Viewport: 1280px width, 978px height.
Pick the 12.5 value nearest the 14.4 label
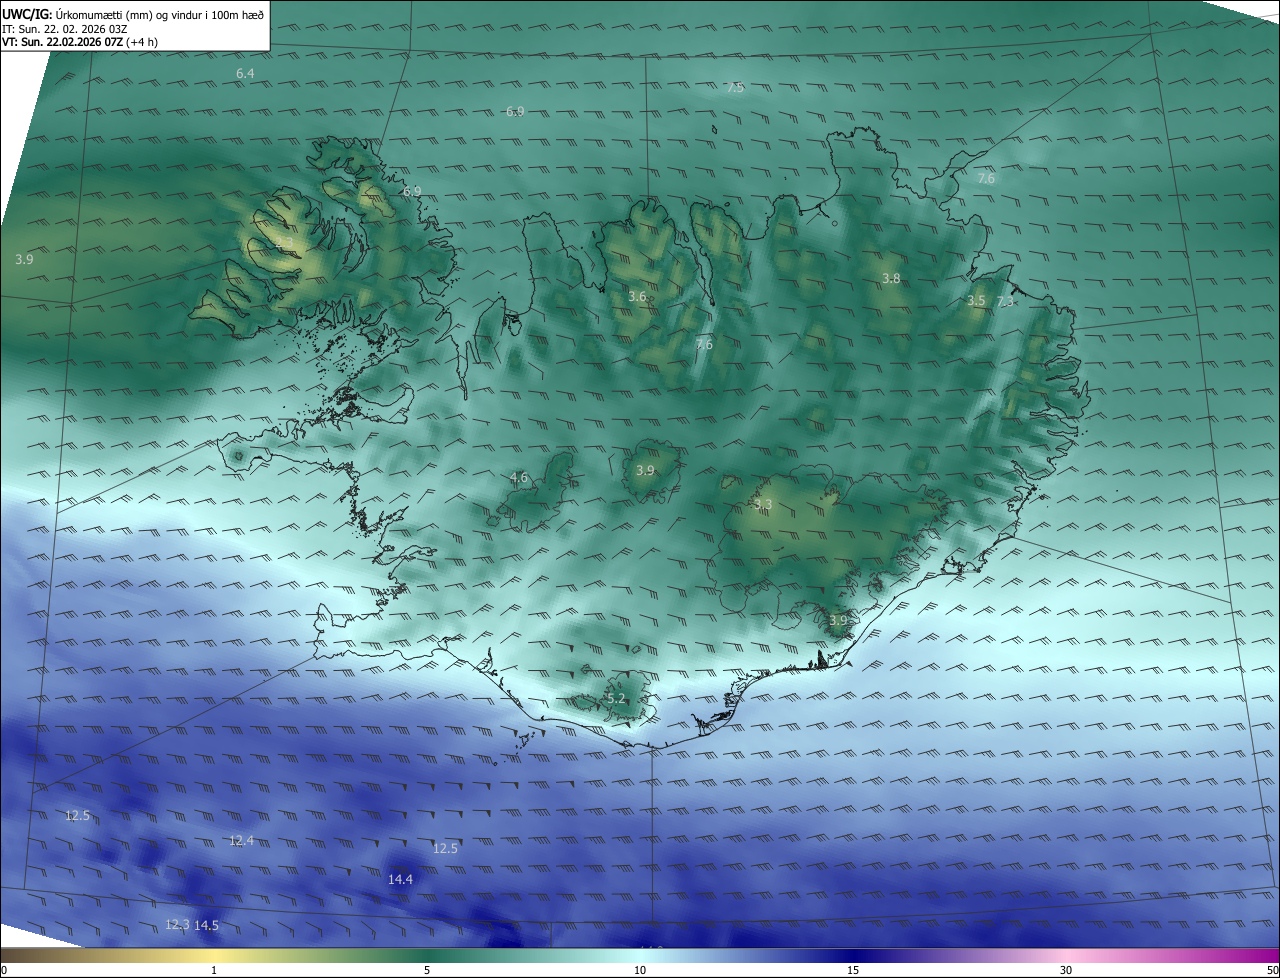(445, 848)
